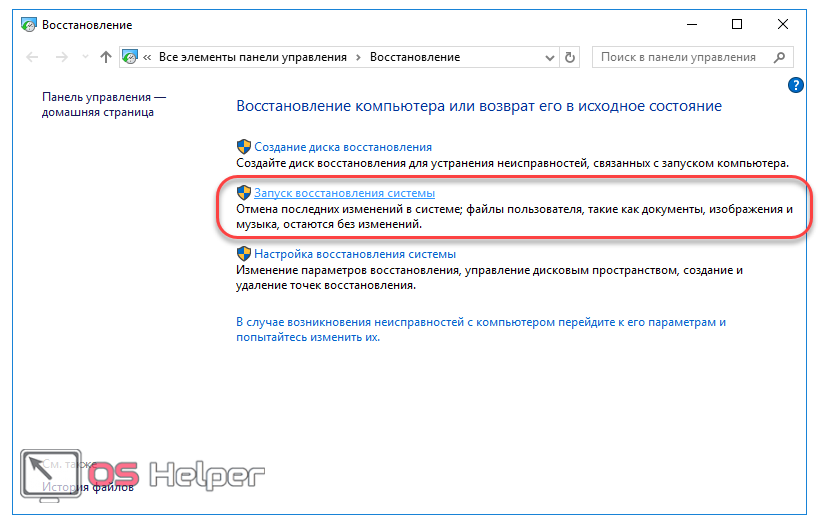Click shield icon beside "Настройка восстановления системы"
The width and height of the screenshot is (819, 524).
point(243,255)
